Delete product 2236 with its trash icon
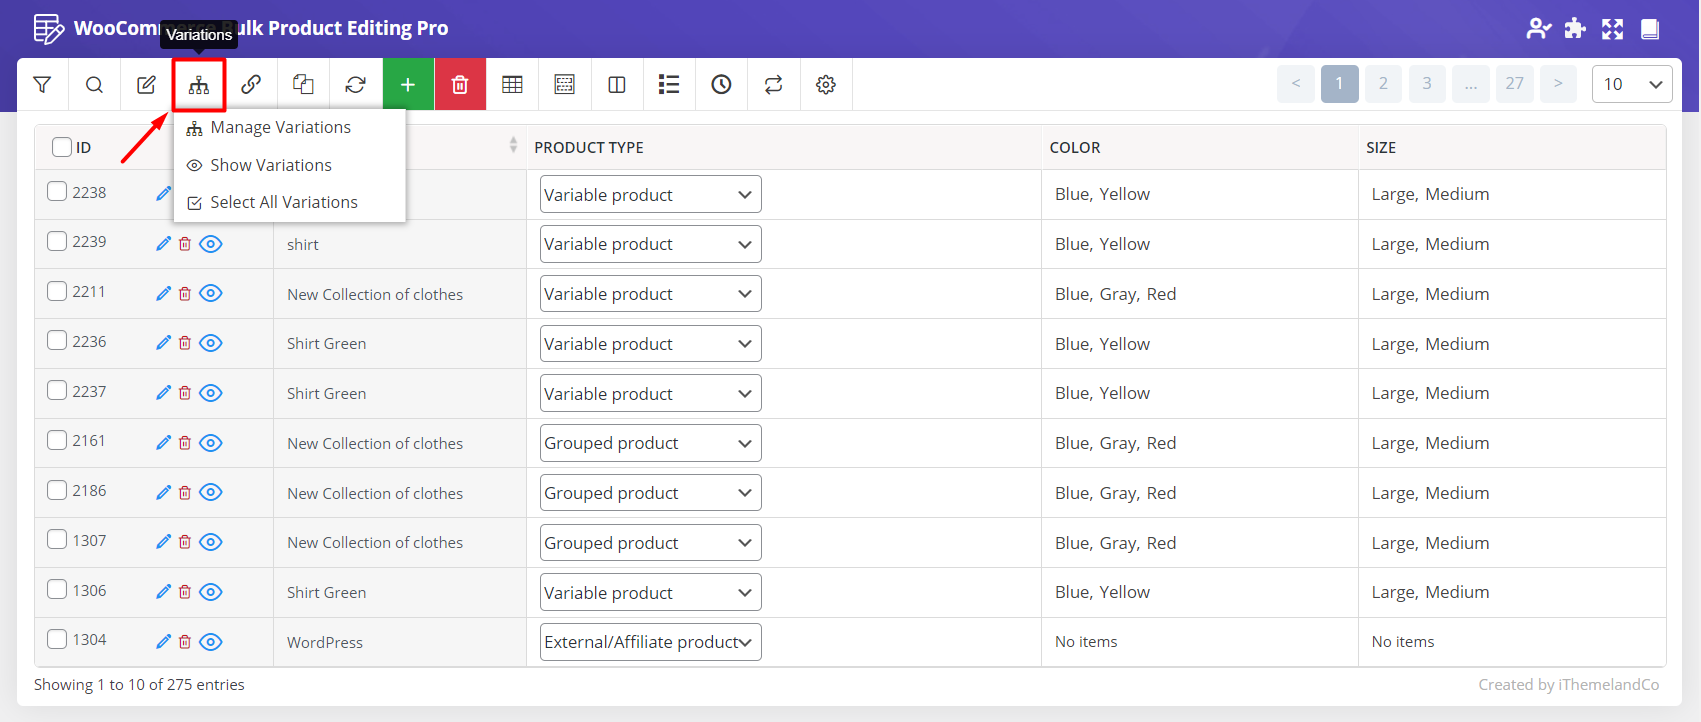 (x=185, y=343)
